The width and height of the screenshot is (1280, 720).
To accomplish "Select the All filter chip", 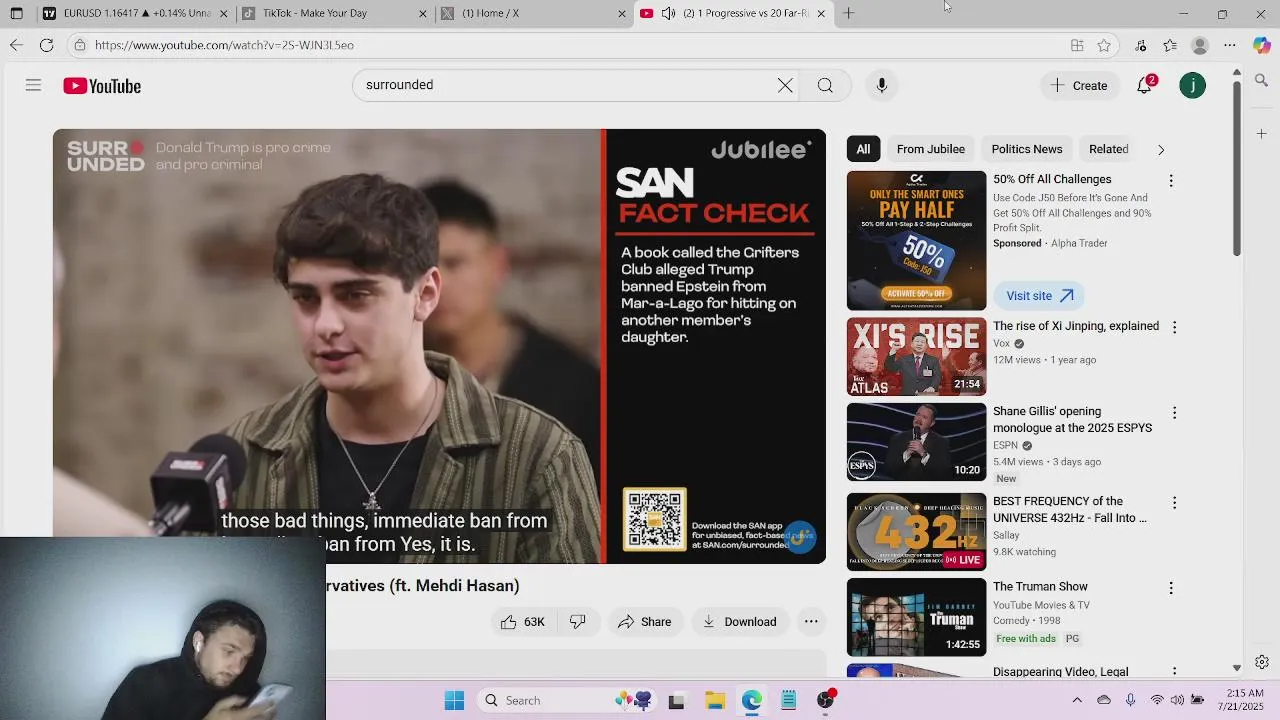I will click(x=863, y=149).
